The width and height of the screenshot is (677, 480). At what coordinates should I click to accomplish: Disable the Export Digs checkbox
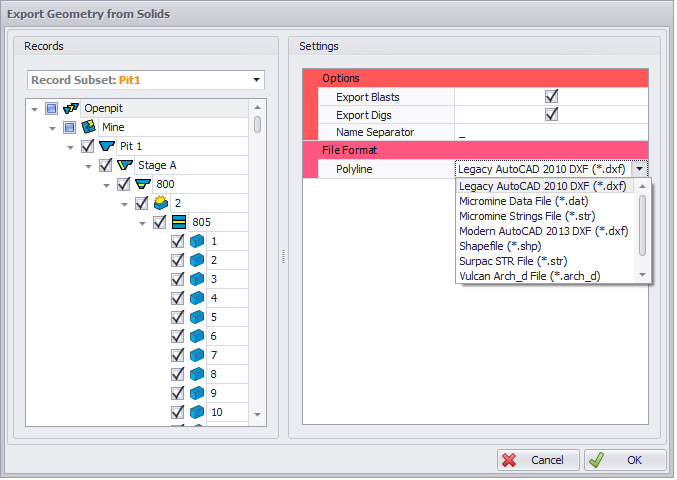pyautogui.click(x=551, y=114)
